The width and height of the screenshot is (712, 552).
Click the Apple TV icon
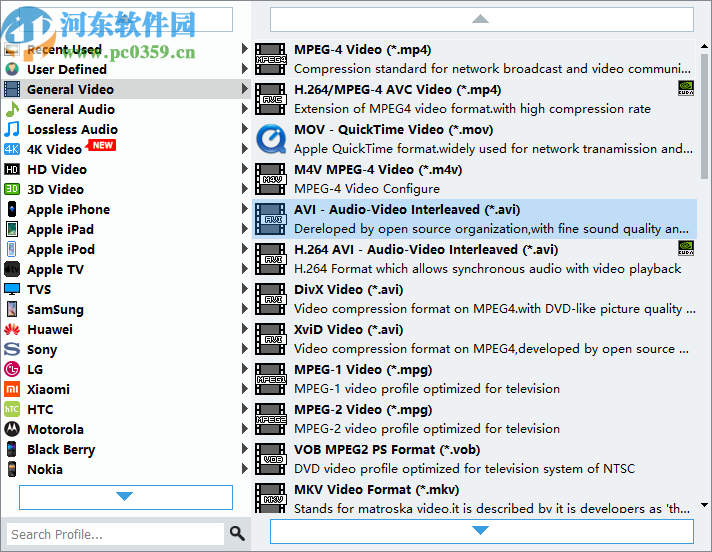[x=12, y=269]
